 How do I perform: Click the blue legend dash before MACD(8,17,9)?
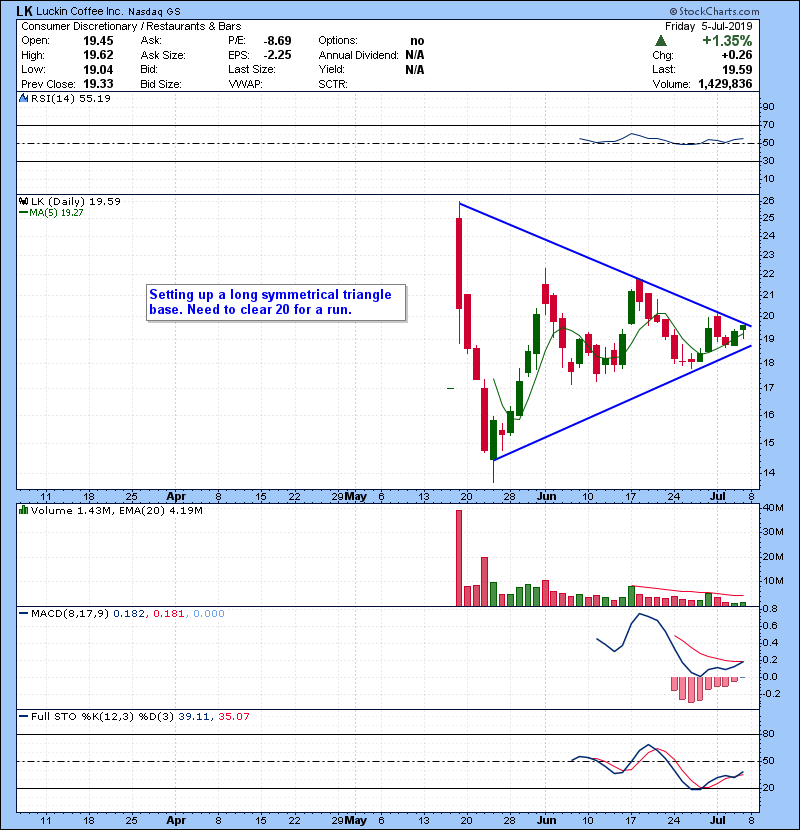tap(23, 614)
